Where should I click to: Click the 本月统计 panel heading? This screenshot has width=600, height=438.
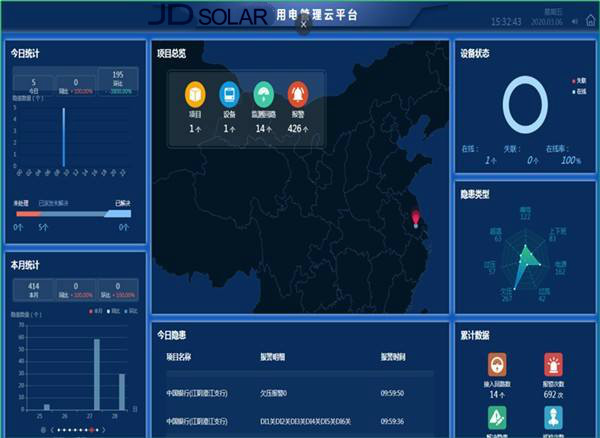point(25,265)
